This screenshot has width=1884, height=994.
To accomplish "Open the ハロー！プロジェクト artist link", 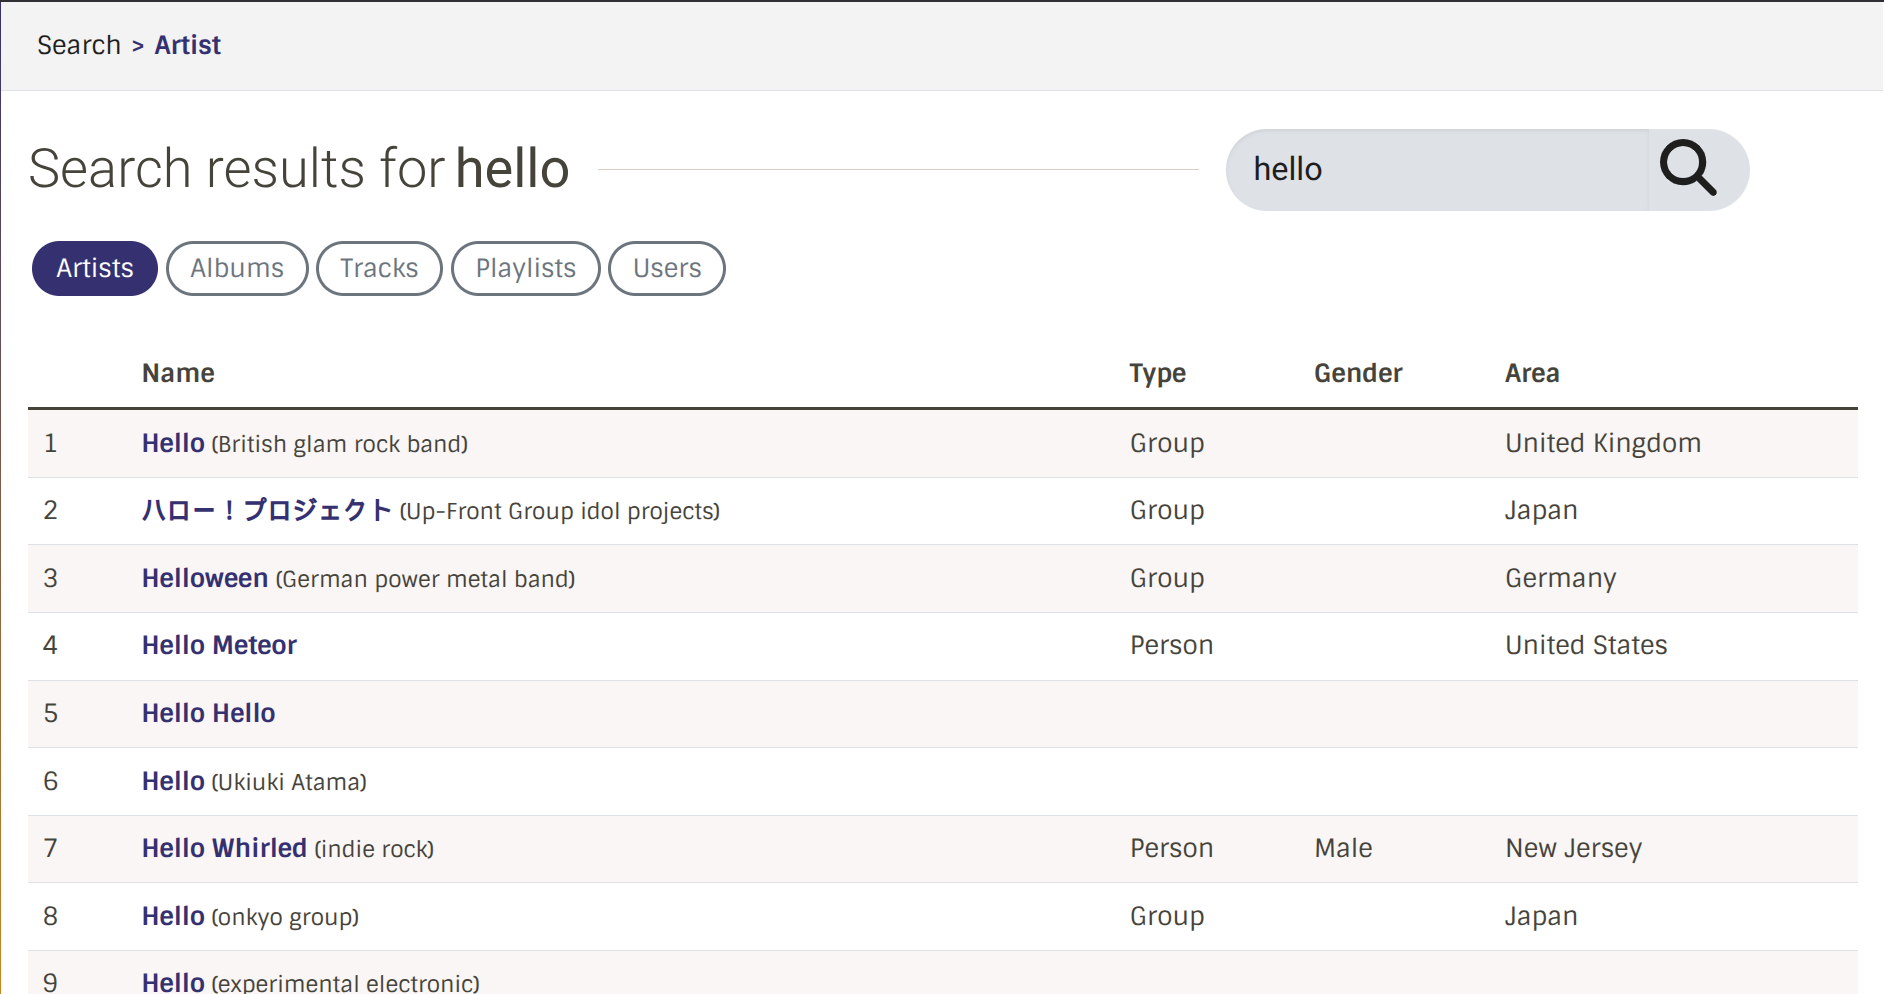I will pos(267,510).
